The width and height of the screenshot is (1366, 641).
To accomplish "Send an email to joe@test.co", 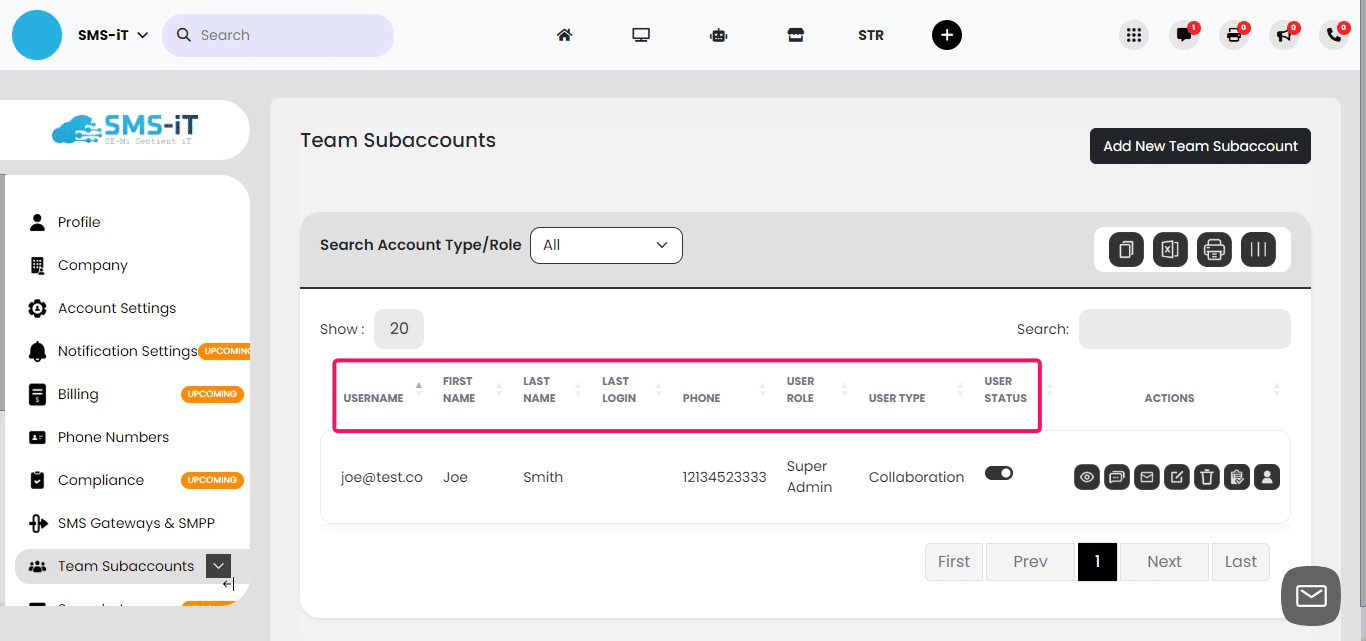I will coord(1147,477).
